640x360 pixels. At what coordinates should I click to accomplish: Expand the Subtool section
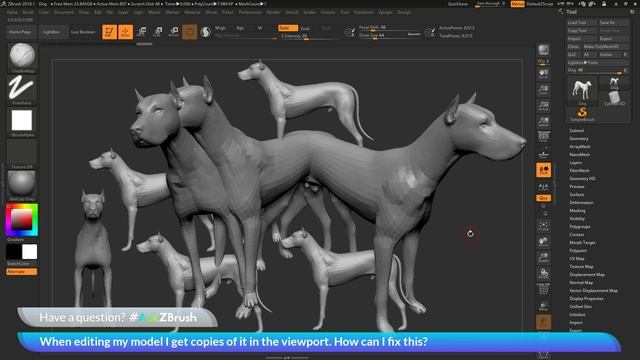pos(576,131)
